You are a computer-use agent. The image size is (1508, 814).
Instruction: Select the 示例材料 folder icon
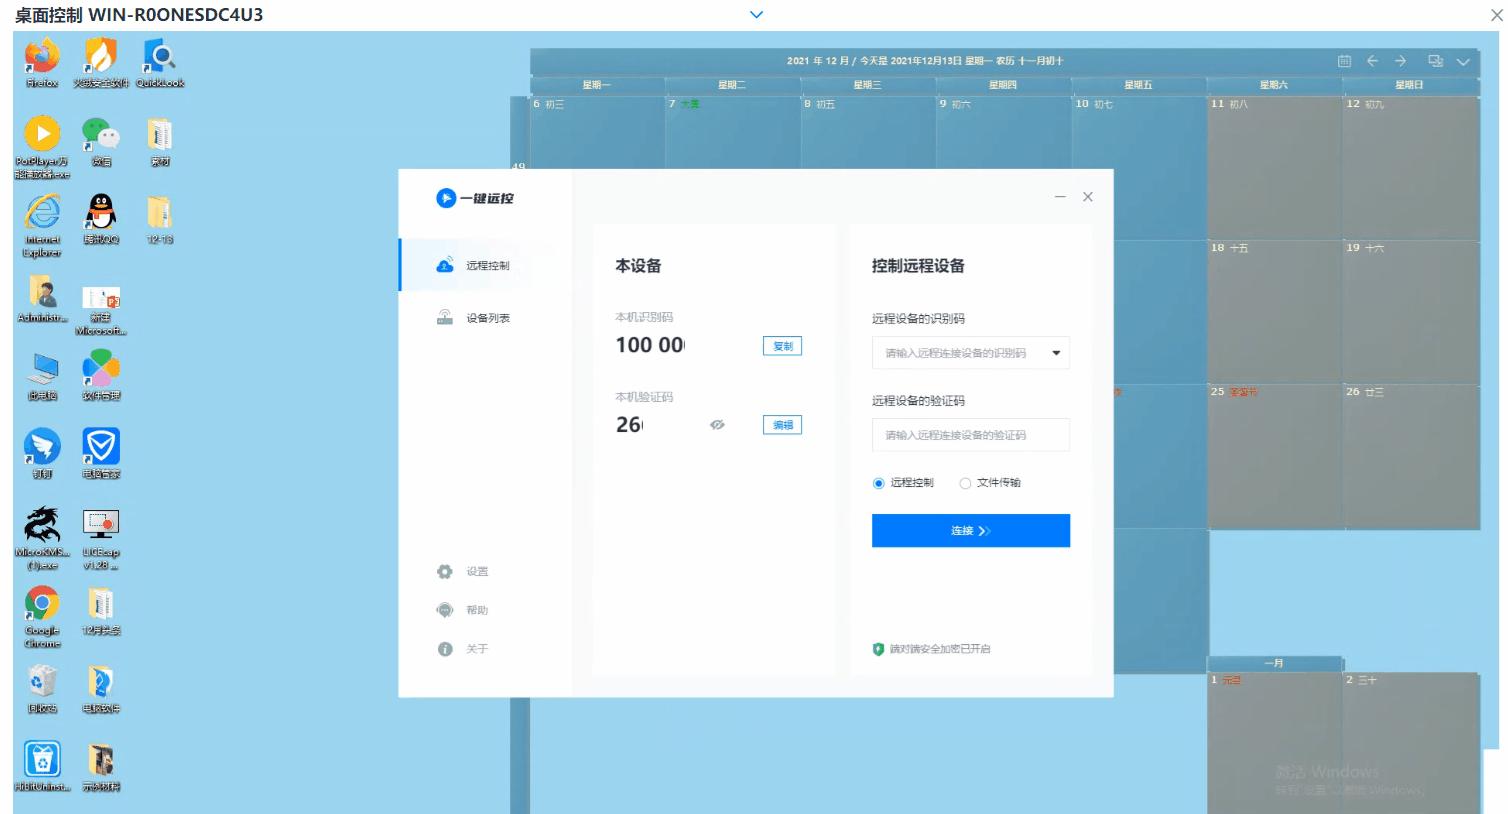tap(101, 766)
